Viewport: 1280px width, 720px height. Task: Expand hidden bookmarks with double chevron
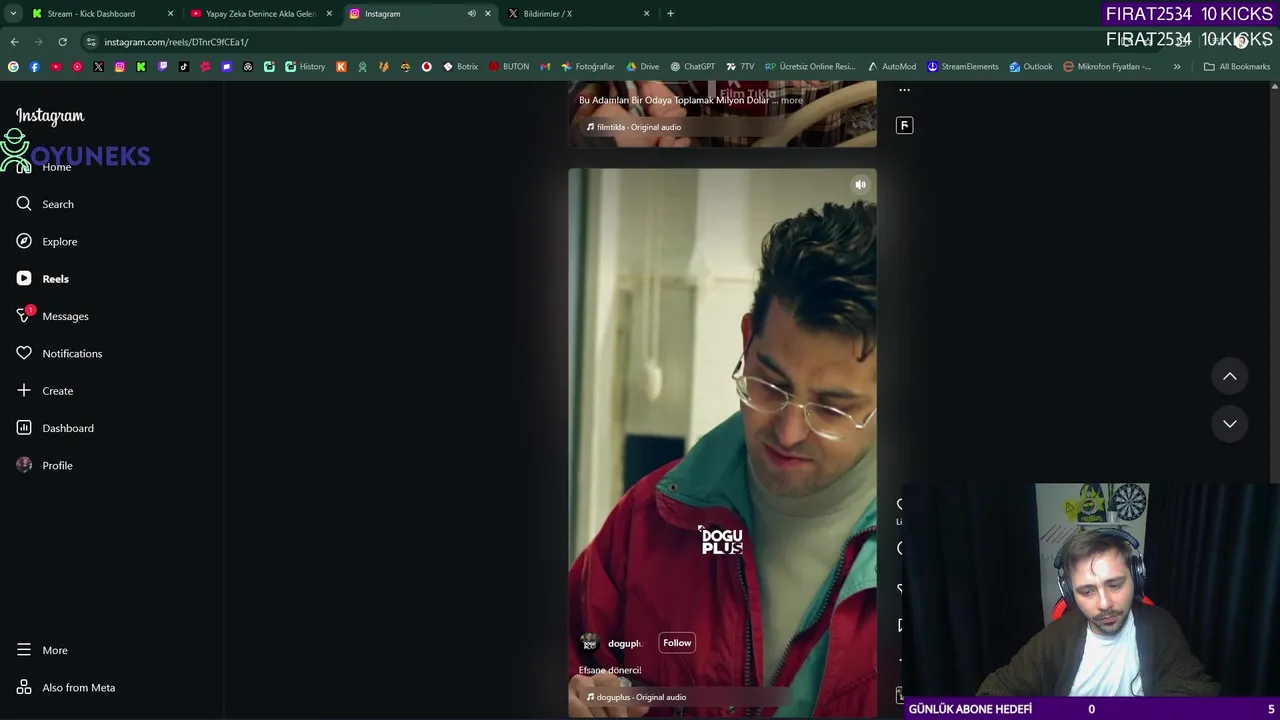[x=1177, y=67]
